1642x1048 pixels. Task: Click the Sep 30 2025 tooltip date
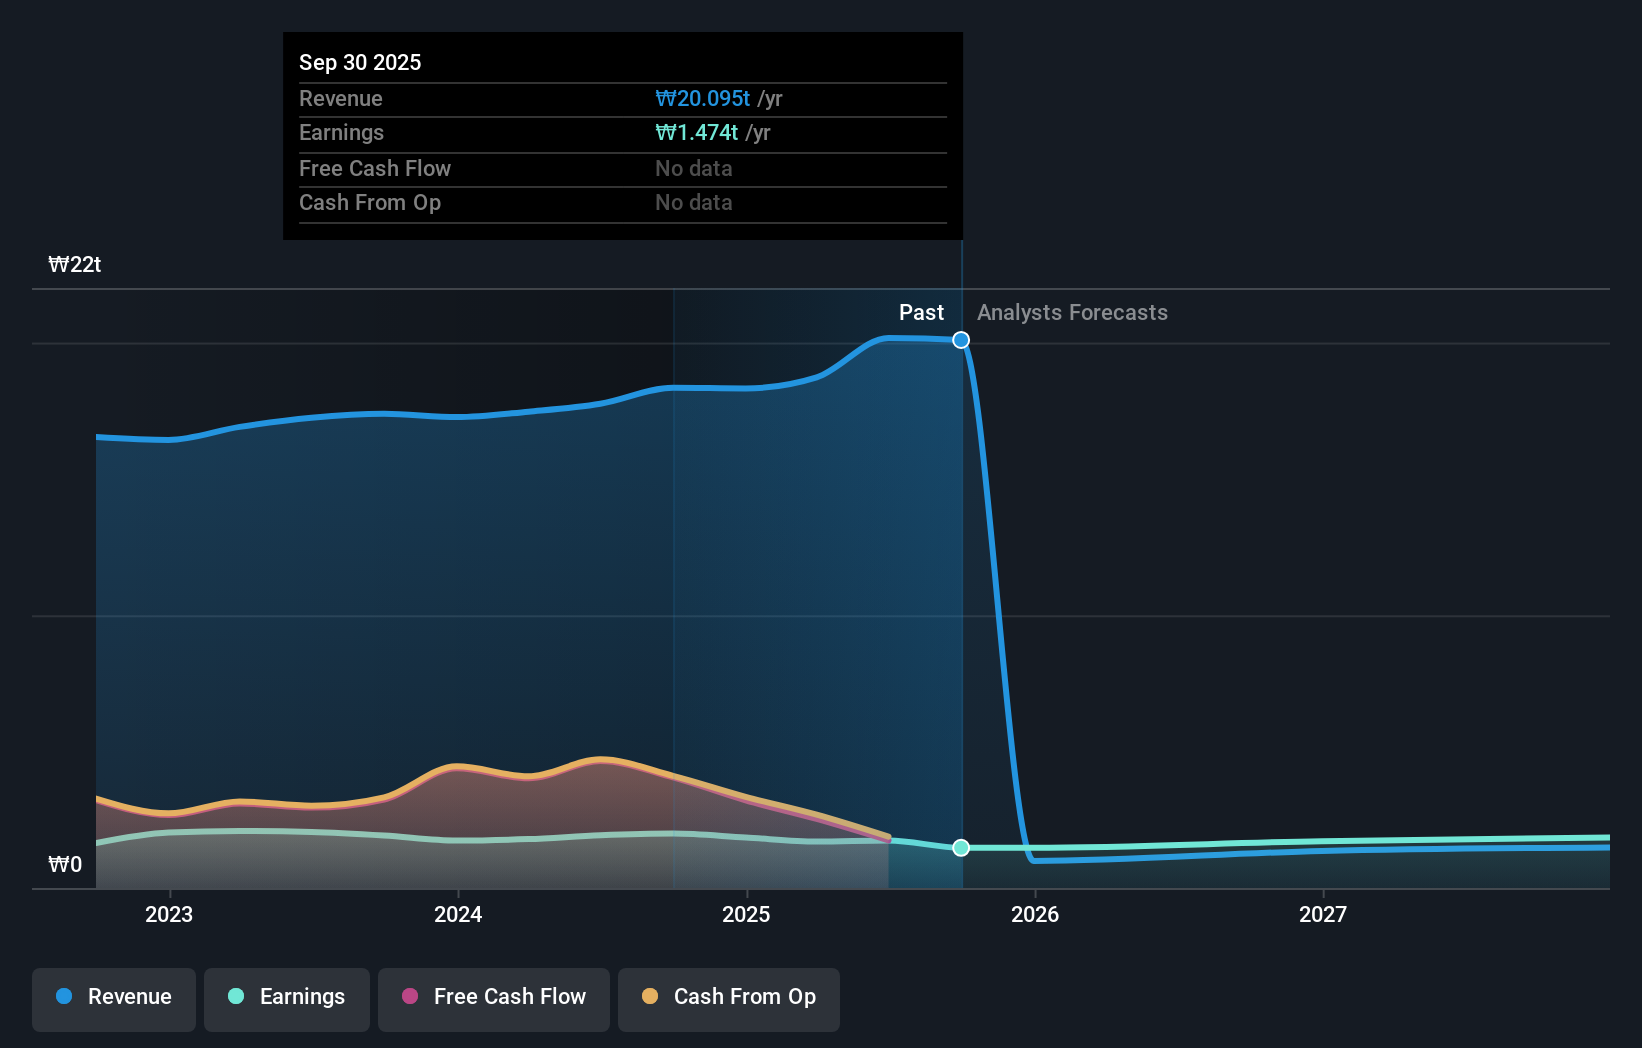pos(360,63)
